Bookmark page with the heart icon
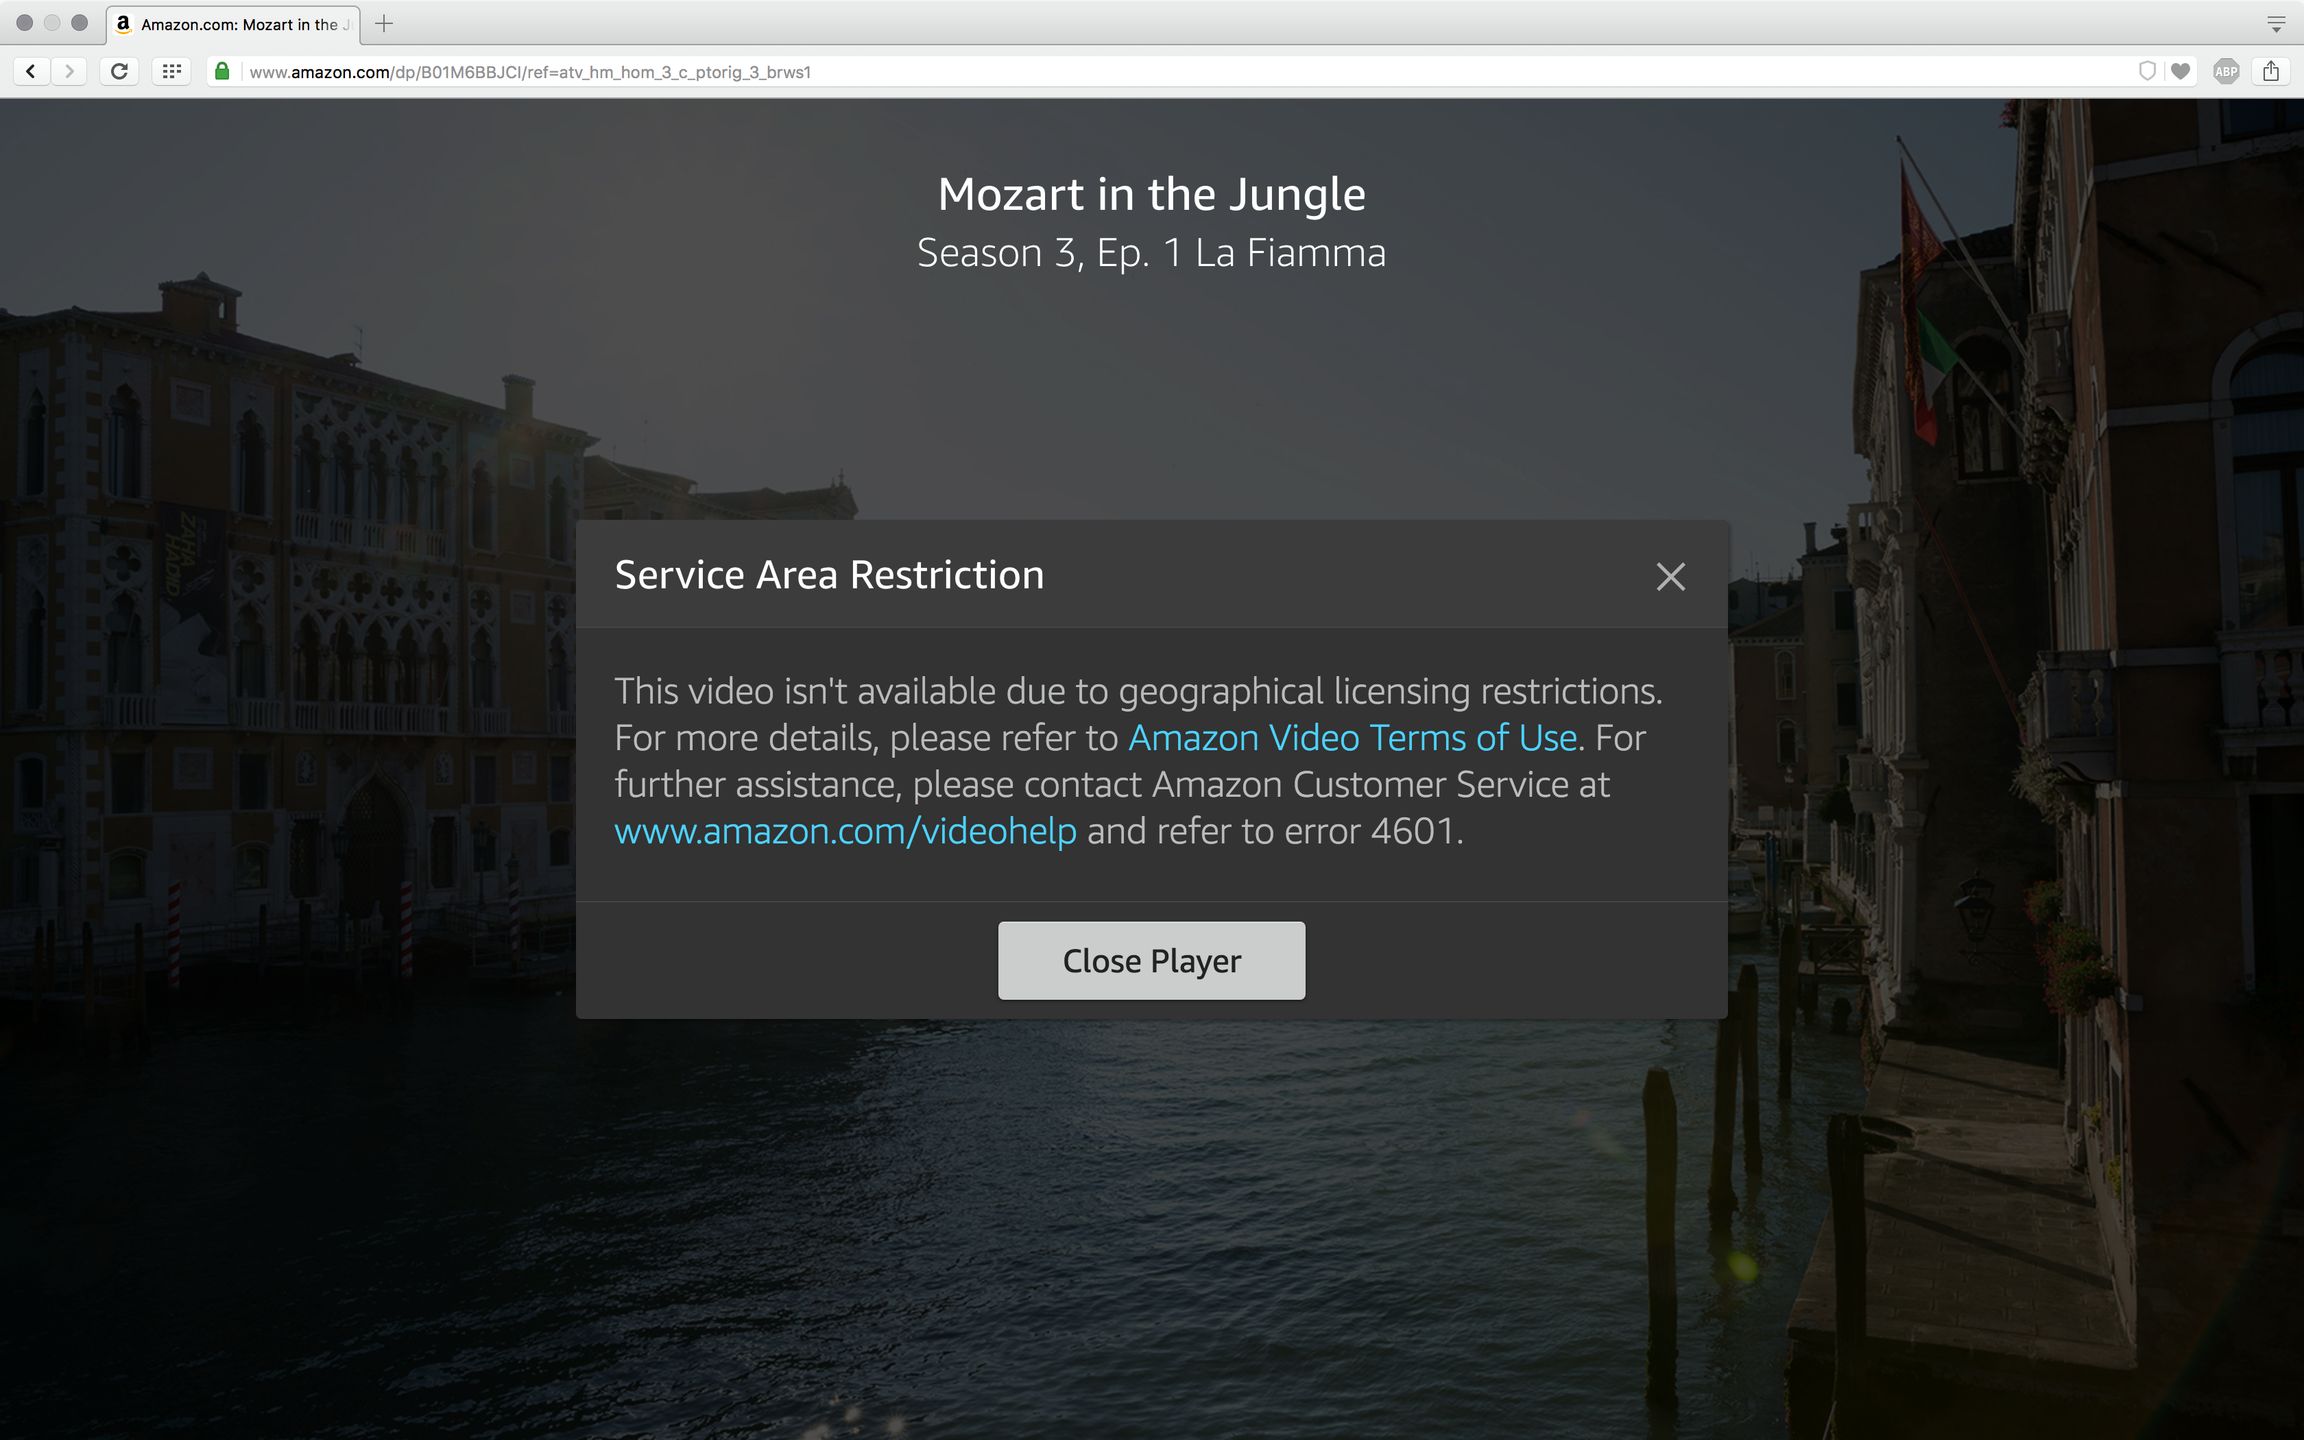The width and height of the screenshot is (2304, 1440). point(2181,71)
